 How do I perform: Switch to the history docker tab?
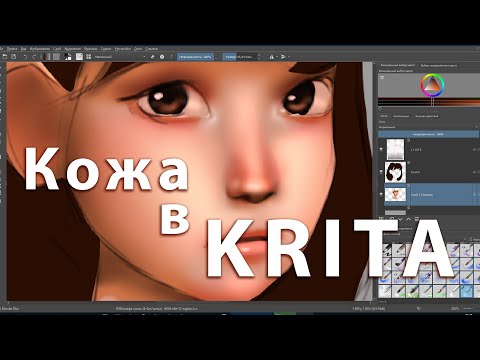(x=427, y=116)
